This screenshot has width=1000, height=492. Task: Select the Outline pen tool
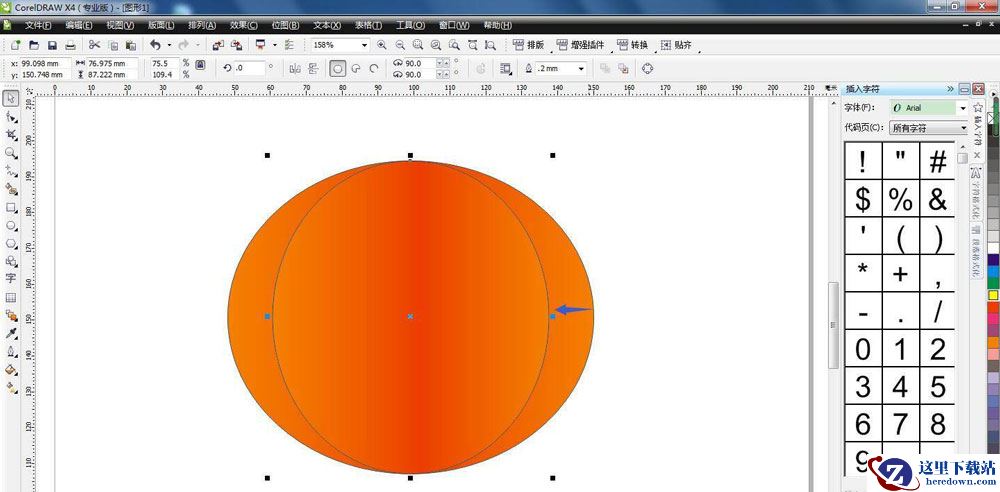tap(11, 352)
